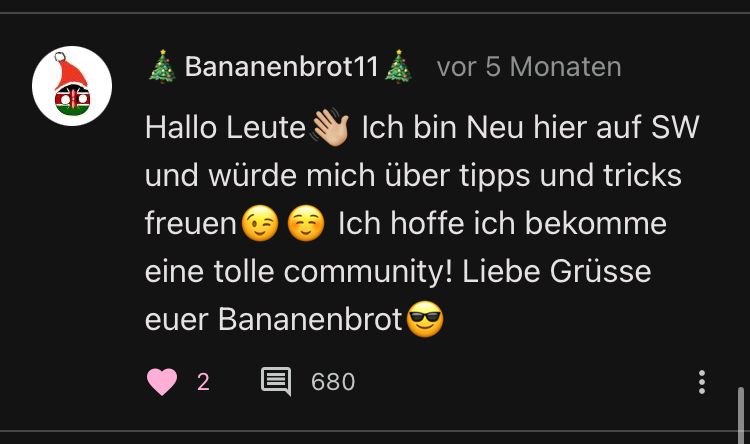Screen dimensions: 750x444
Task: Click the Santa hat on the avatar
Action: point(70,70)
